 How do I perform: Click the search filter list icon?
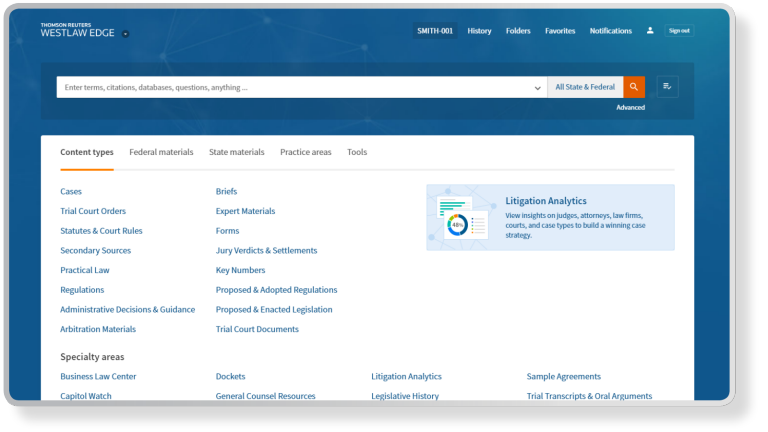coord(667,87)
